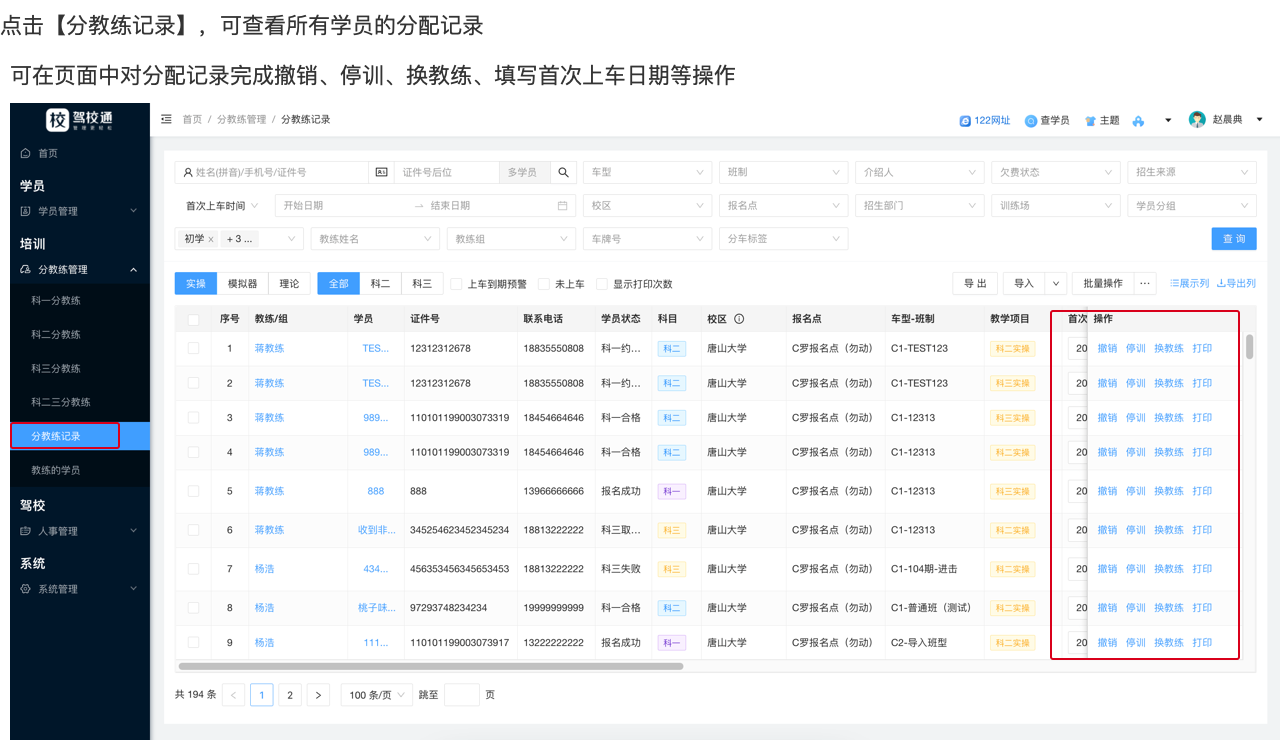Go to next page arrow in pagination
Viewport: 1280px width, 740px height.
318,695
